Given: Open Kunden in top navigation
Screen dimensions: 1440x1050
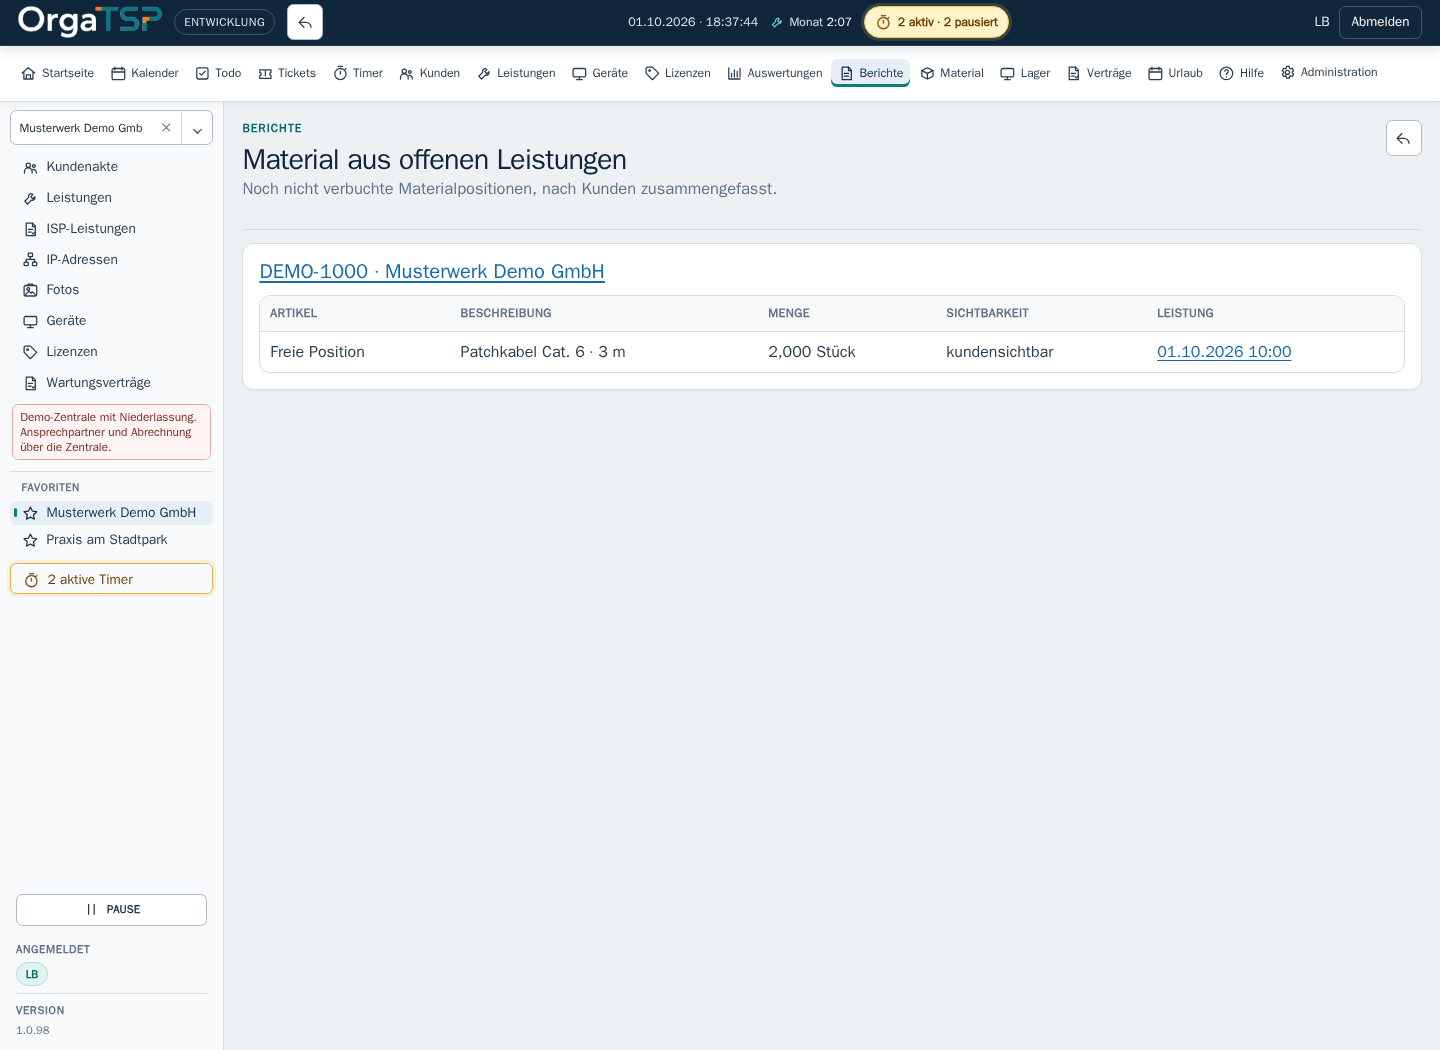Looking at the screenshot, I should 430,73.
